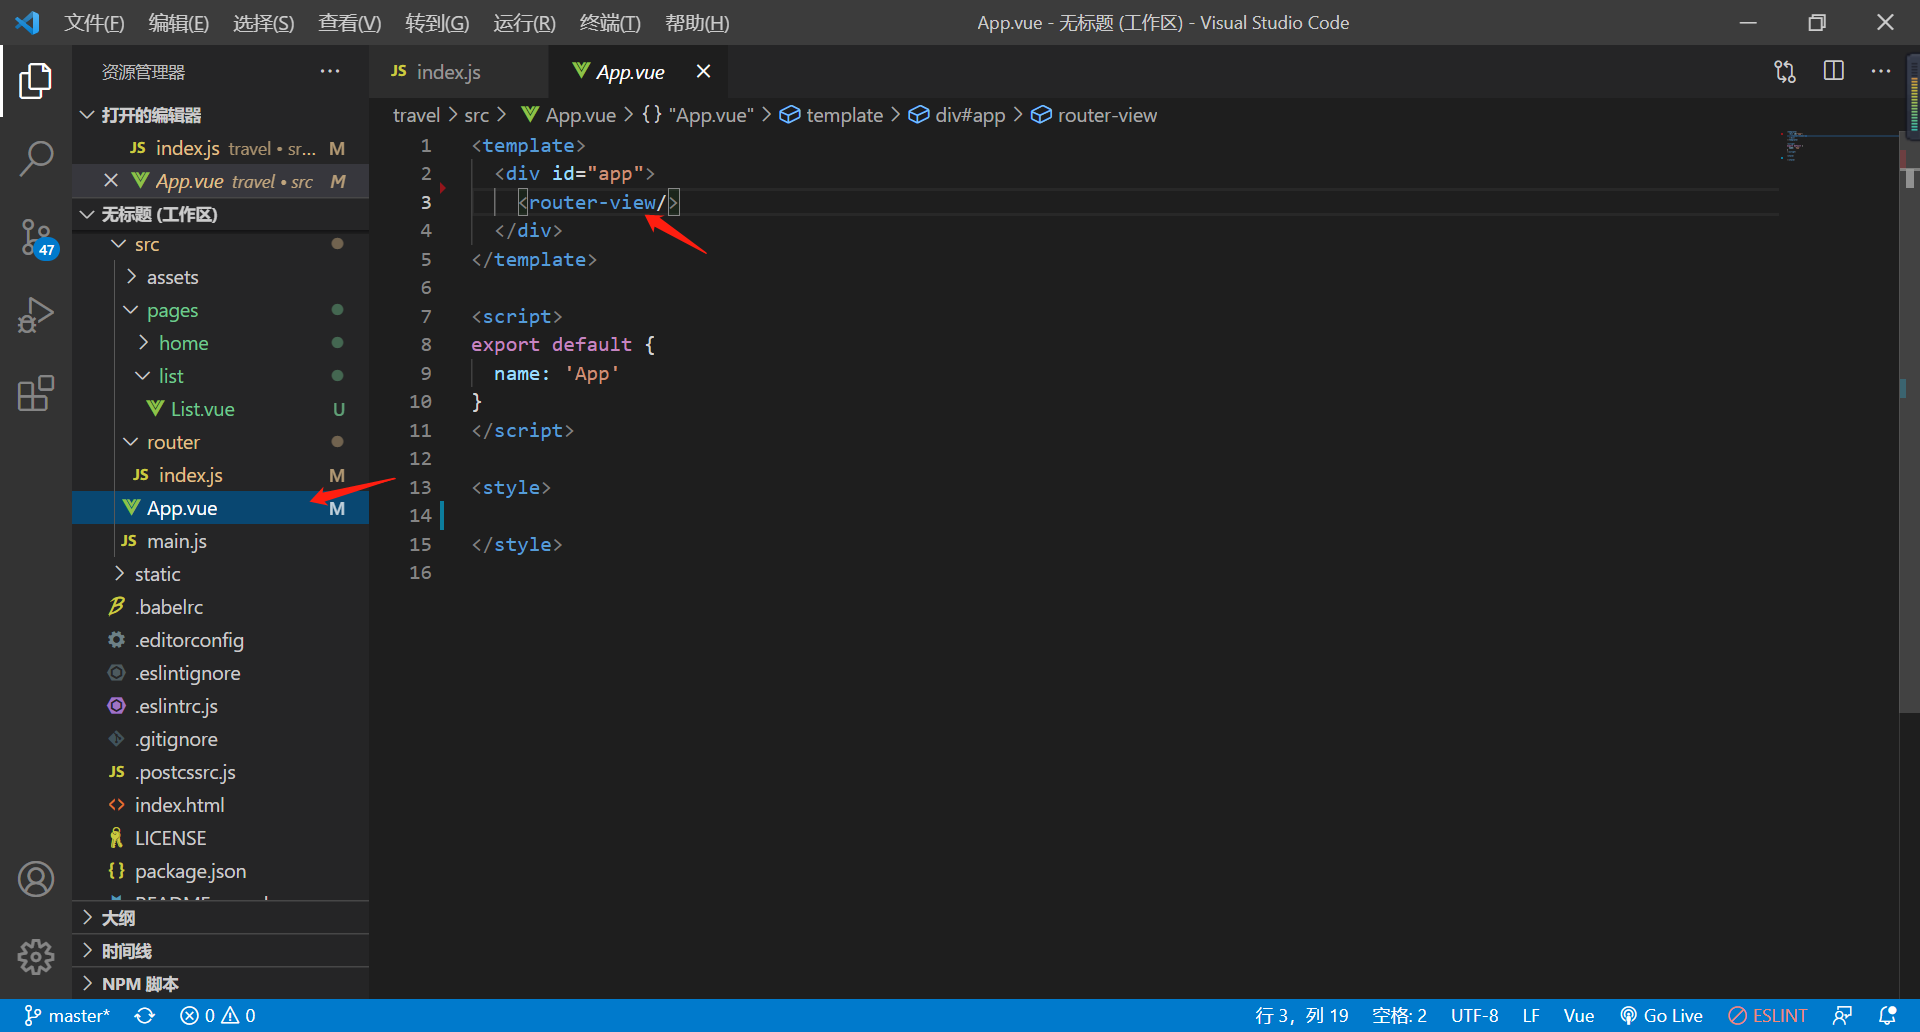The height and width of the screenshot is (1032, 1920).
Task: Collapse the list folder
Action: point(220,376)
